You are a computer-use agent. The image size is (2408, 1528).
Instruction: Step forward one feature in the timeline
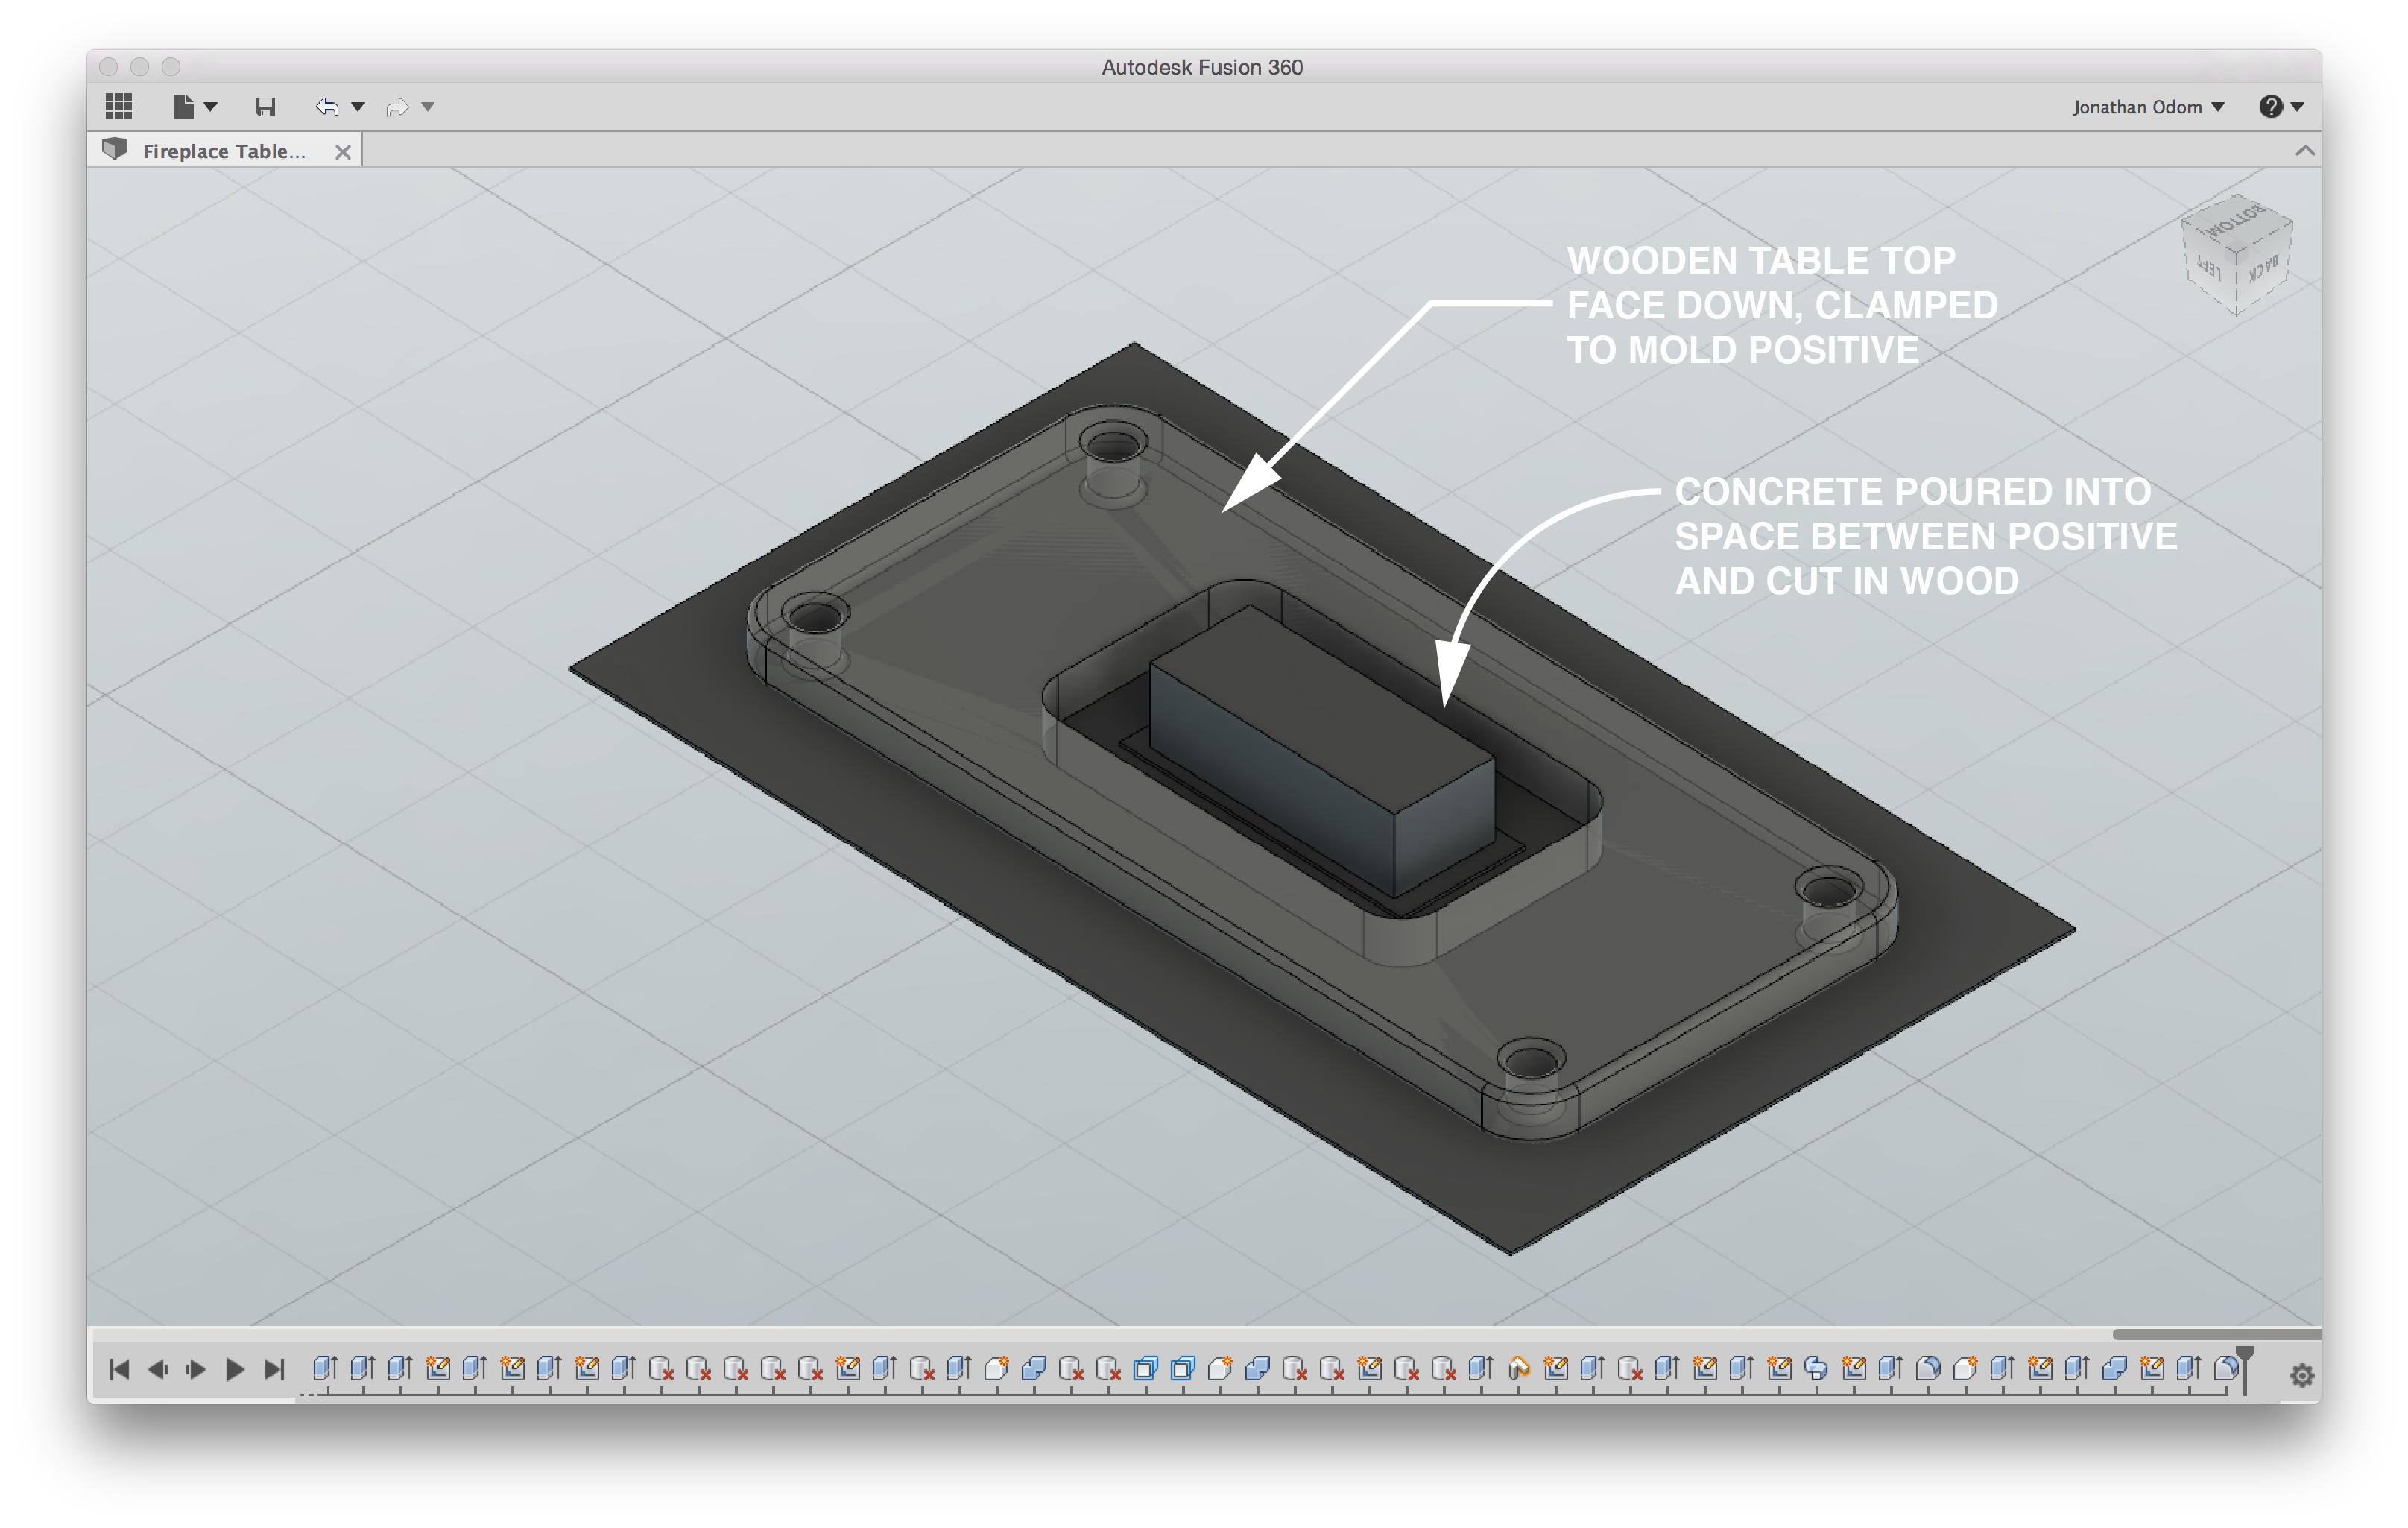coord(196,1369)
